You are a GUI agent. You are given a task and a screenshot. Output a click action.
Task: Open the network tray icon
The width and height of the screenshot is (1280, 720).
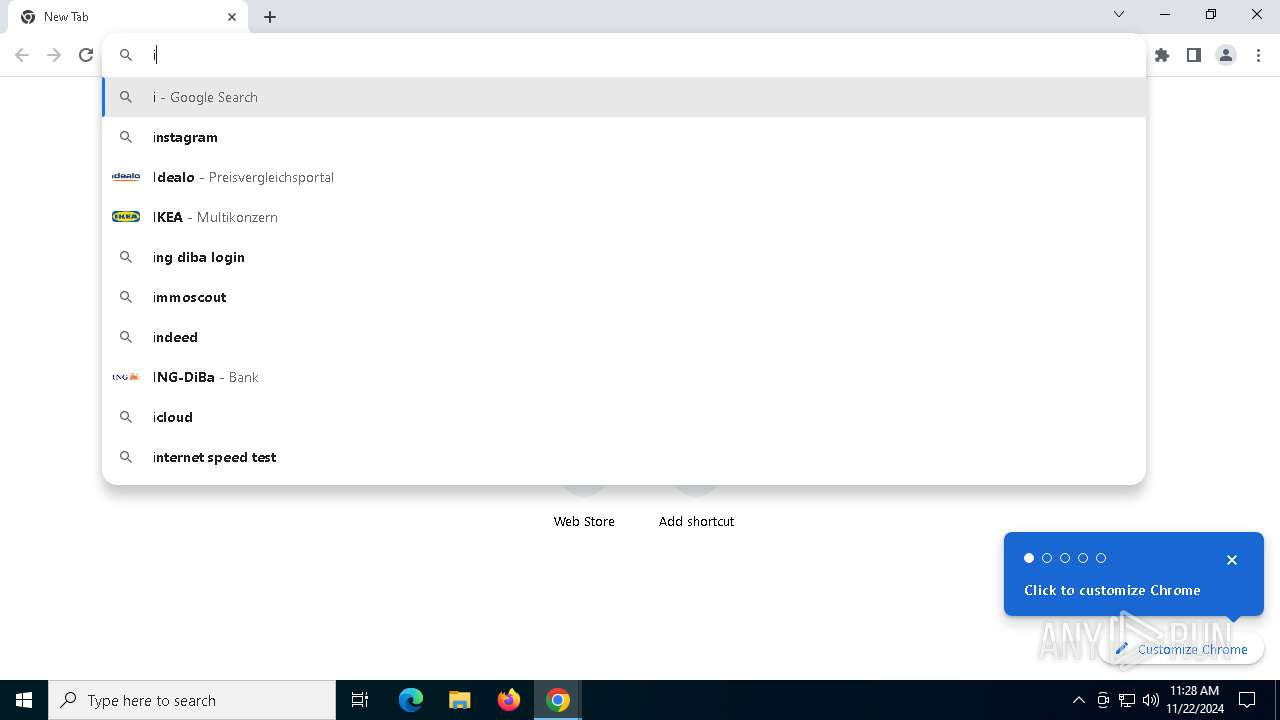click(x=1127, y=700)
